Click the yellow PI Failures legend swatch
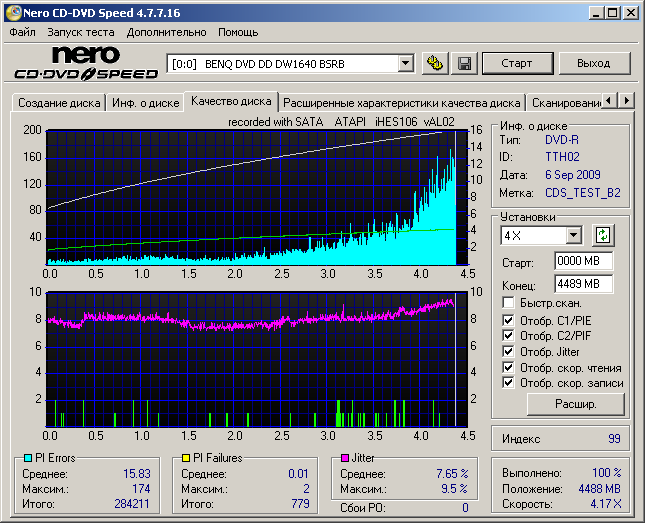 (186, 458)
